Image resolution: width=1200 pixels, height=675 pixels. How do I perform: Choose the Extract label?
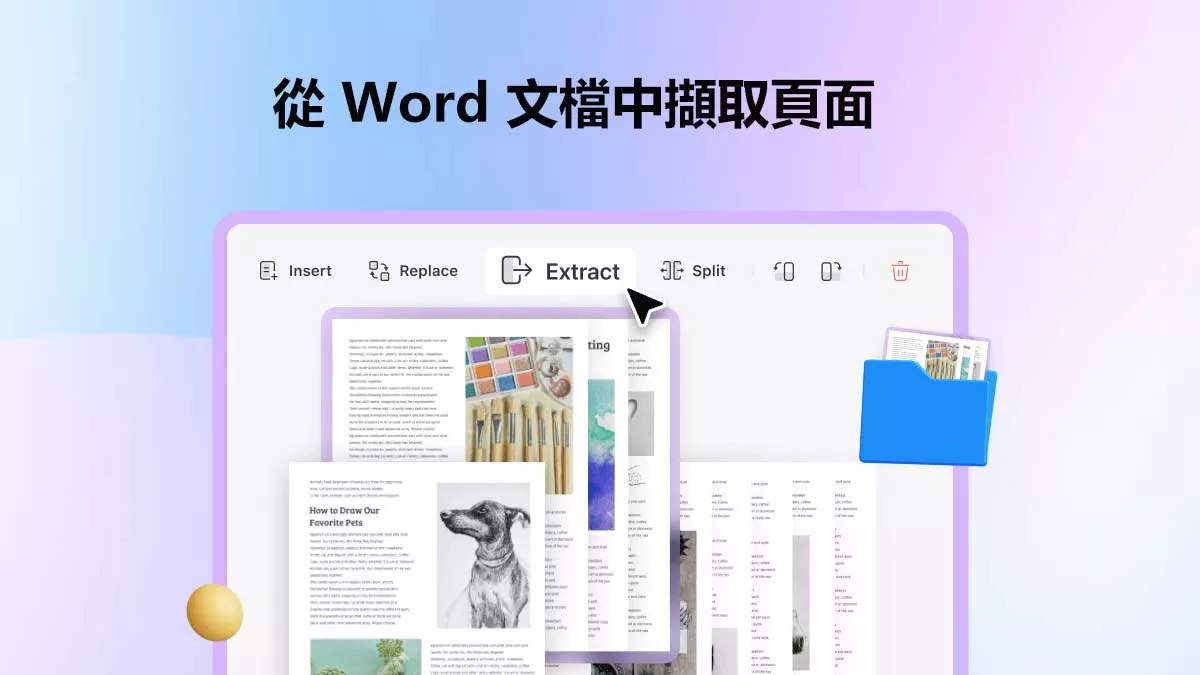[x=582, y=272]
